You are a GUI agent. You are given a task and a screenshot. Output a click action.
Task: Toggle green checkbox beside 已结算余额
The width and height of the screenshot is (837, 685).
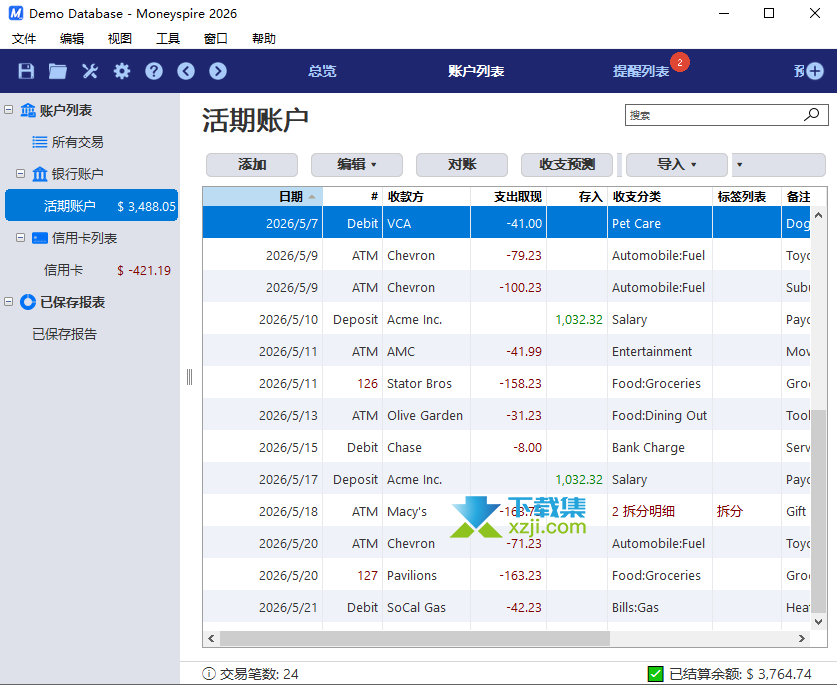tap(656, 674)
